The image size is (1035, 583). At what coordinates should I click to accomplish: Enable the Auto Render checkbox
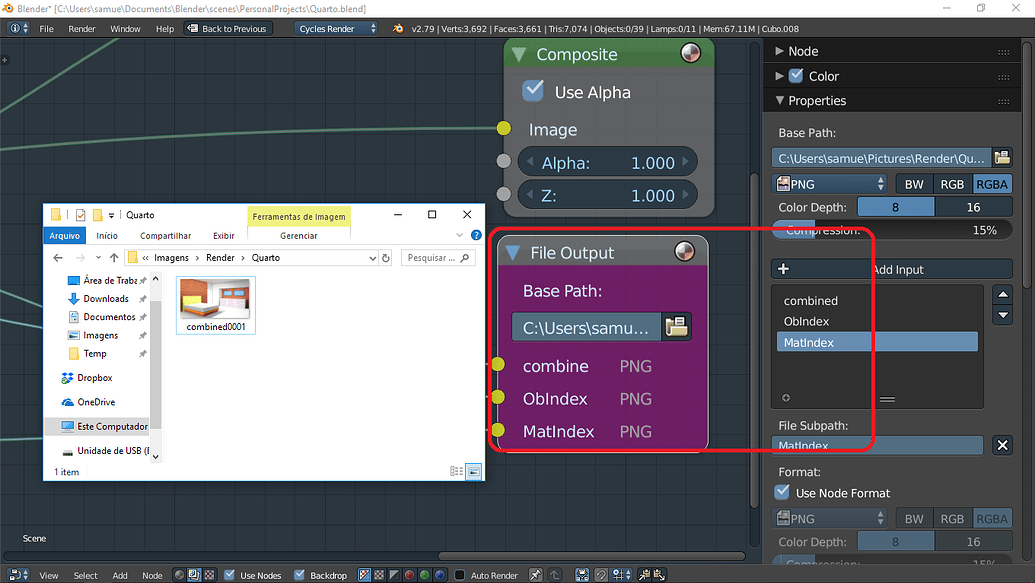[x=459, y=575]
